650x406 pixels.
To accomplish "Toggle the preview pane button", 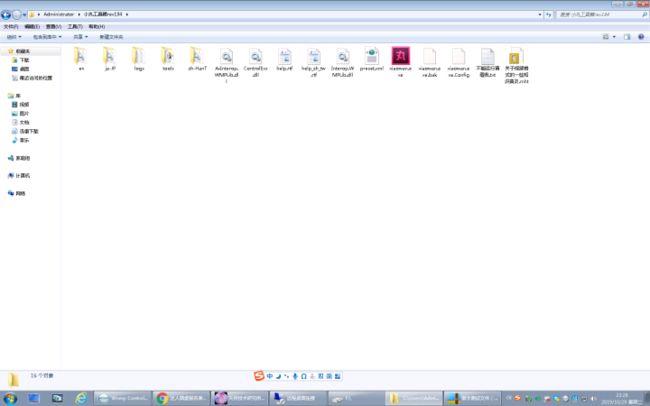I will [x=627, y=37].
